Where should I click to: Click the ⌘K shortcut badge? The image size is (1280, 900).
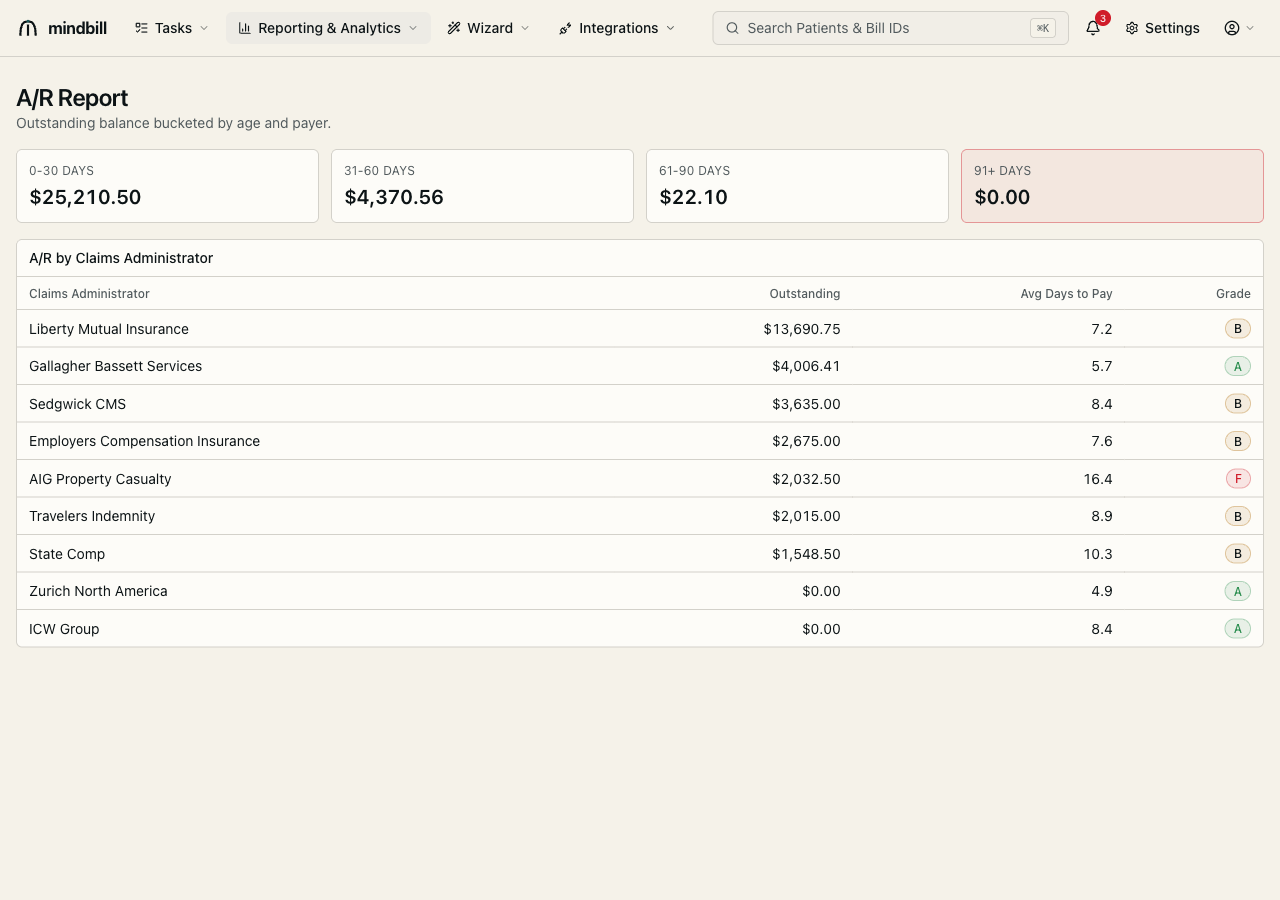point(1043,28)
